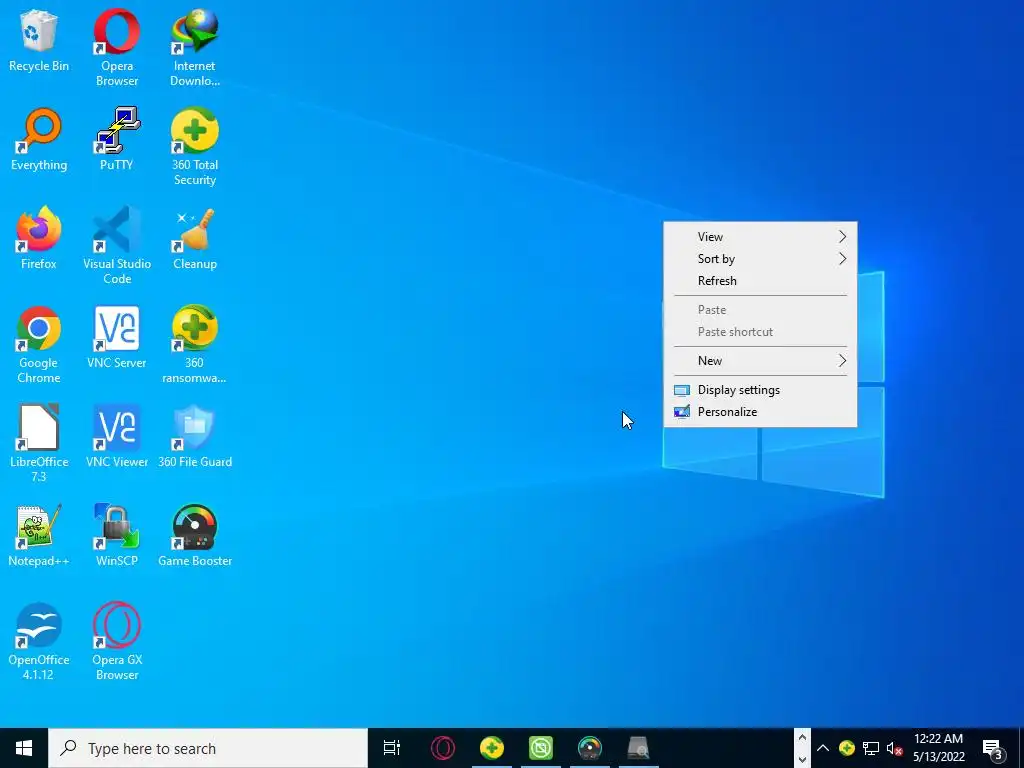The image size is (1024, 768).
Task: Show hidden system tray icons
Action: click(823, 748)
